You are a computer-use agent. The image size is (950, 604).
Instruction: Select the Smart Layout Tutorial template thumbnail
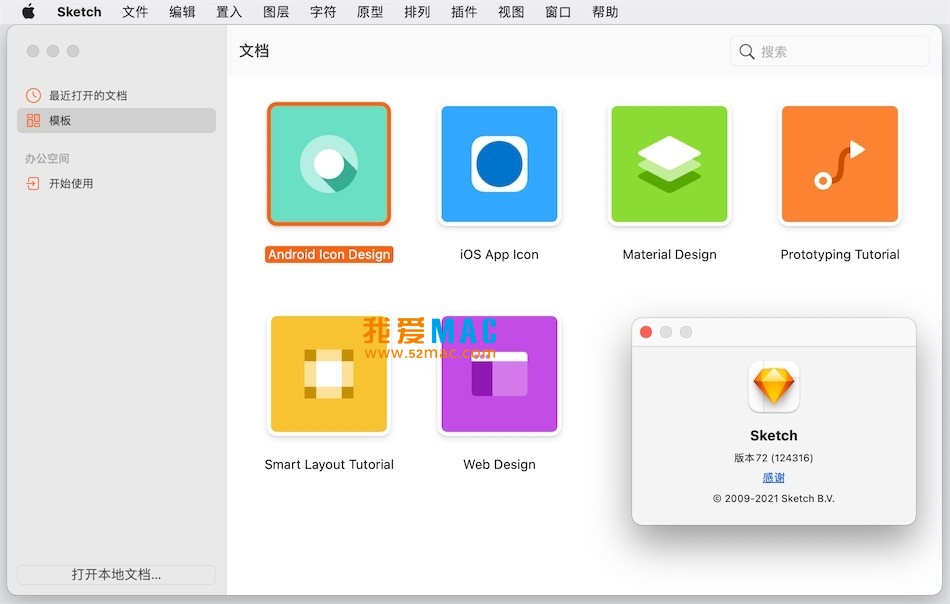329,374
